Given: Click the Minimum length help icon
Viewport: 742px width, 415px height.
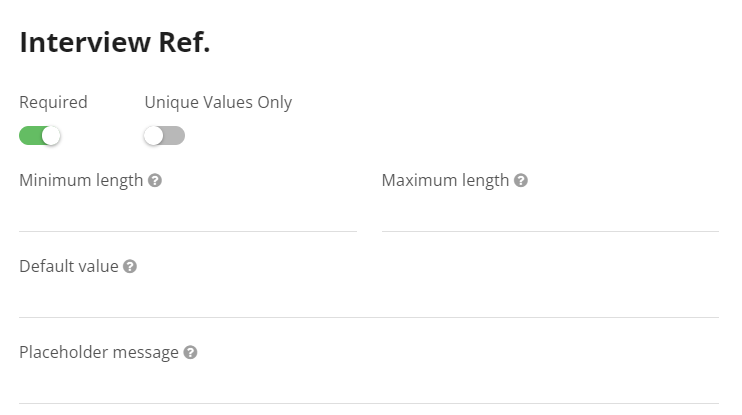Looking at the screenshot, I should click(x=155, y=181).
